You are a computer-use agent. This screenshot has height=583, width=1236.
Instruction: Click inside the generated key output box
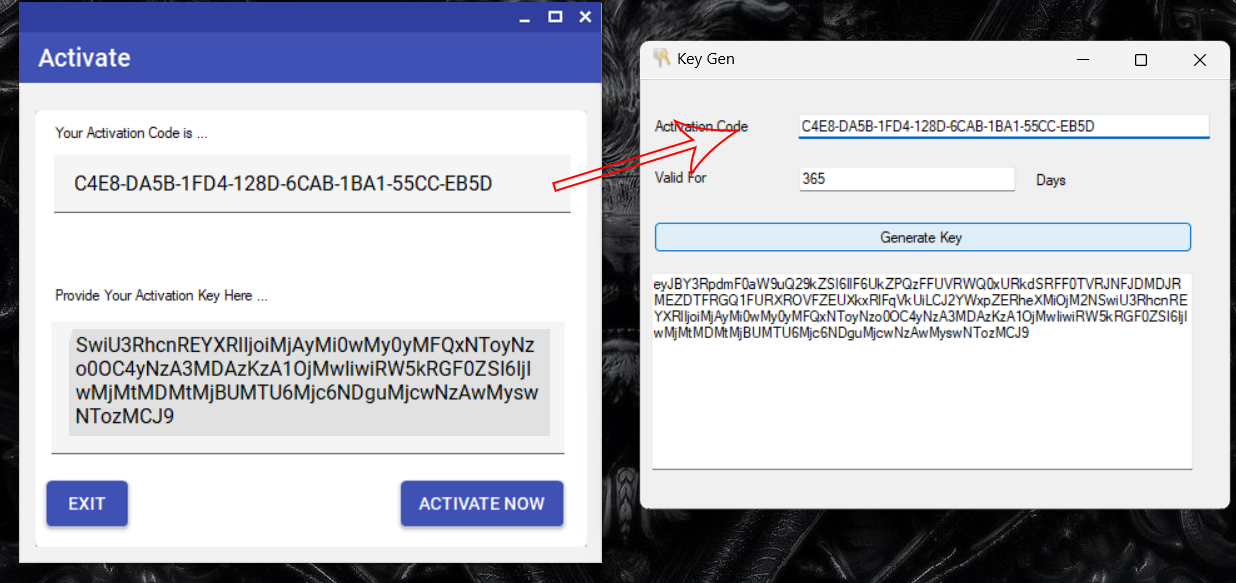tap(922, 370)
